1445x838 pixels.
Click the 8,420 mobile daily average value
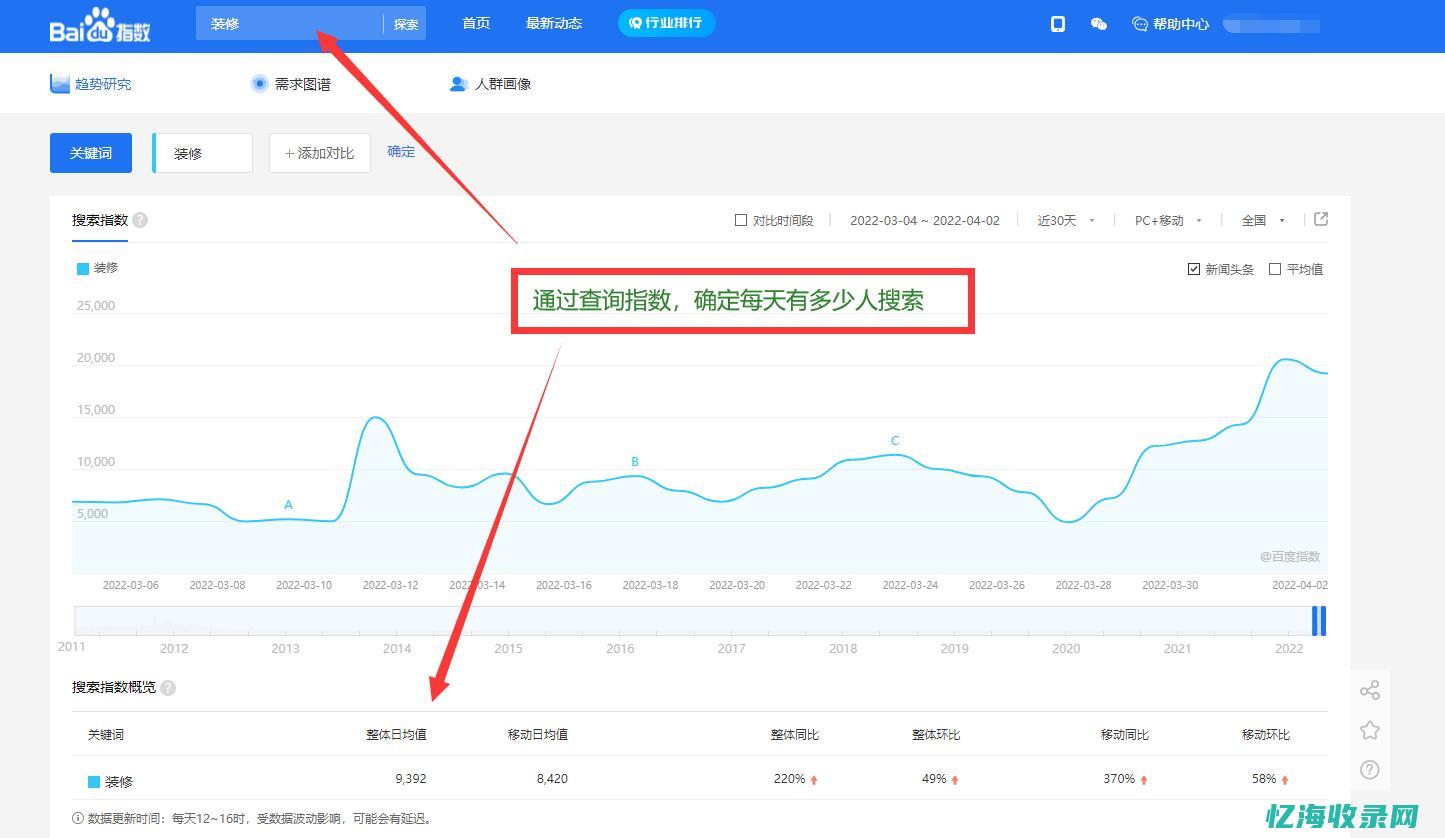click(552, 779)
